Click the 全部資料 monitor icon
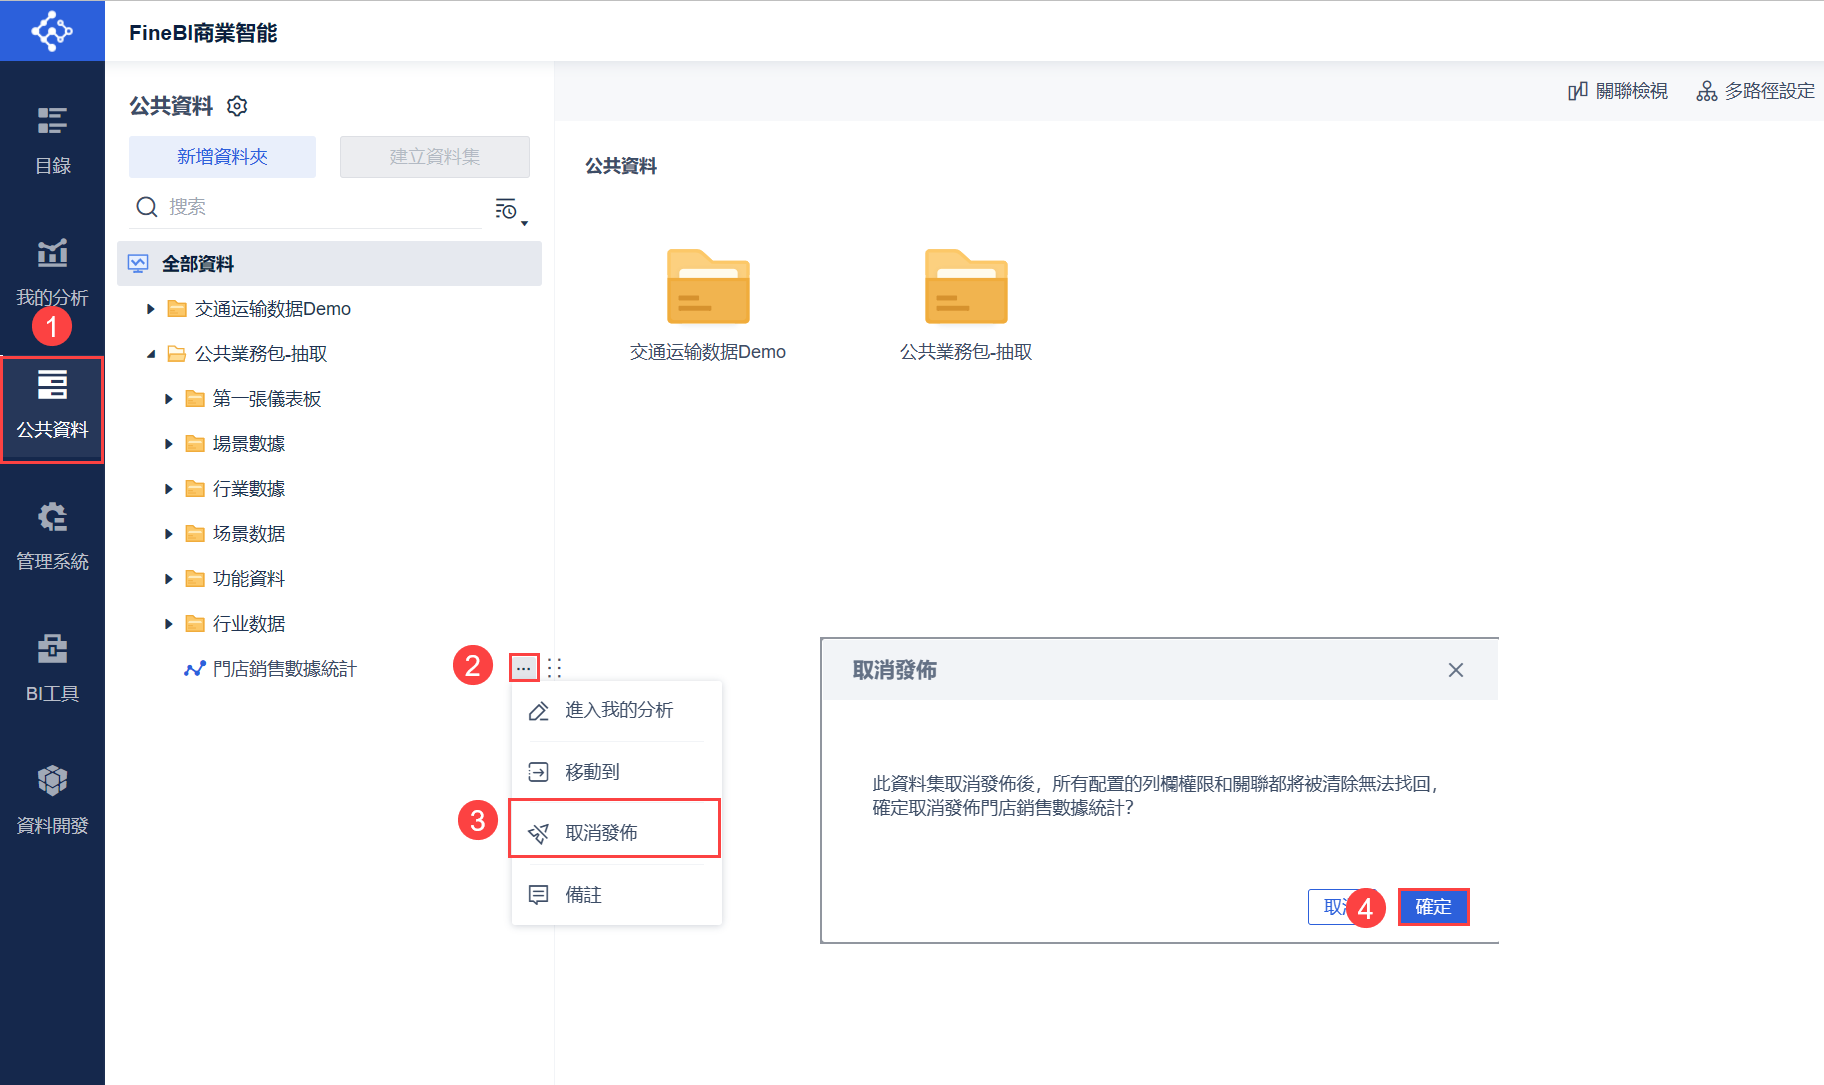This screenshot has height=1085, width=1824. [138, 264]
